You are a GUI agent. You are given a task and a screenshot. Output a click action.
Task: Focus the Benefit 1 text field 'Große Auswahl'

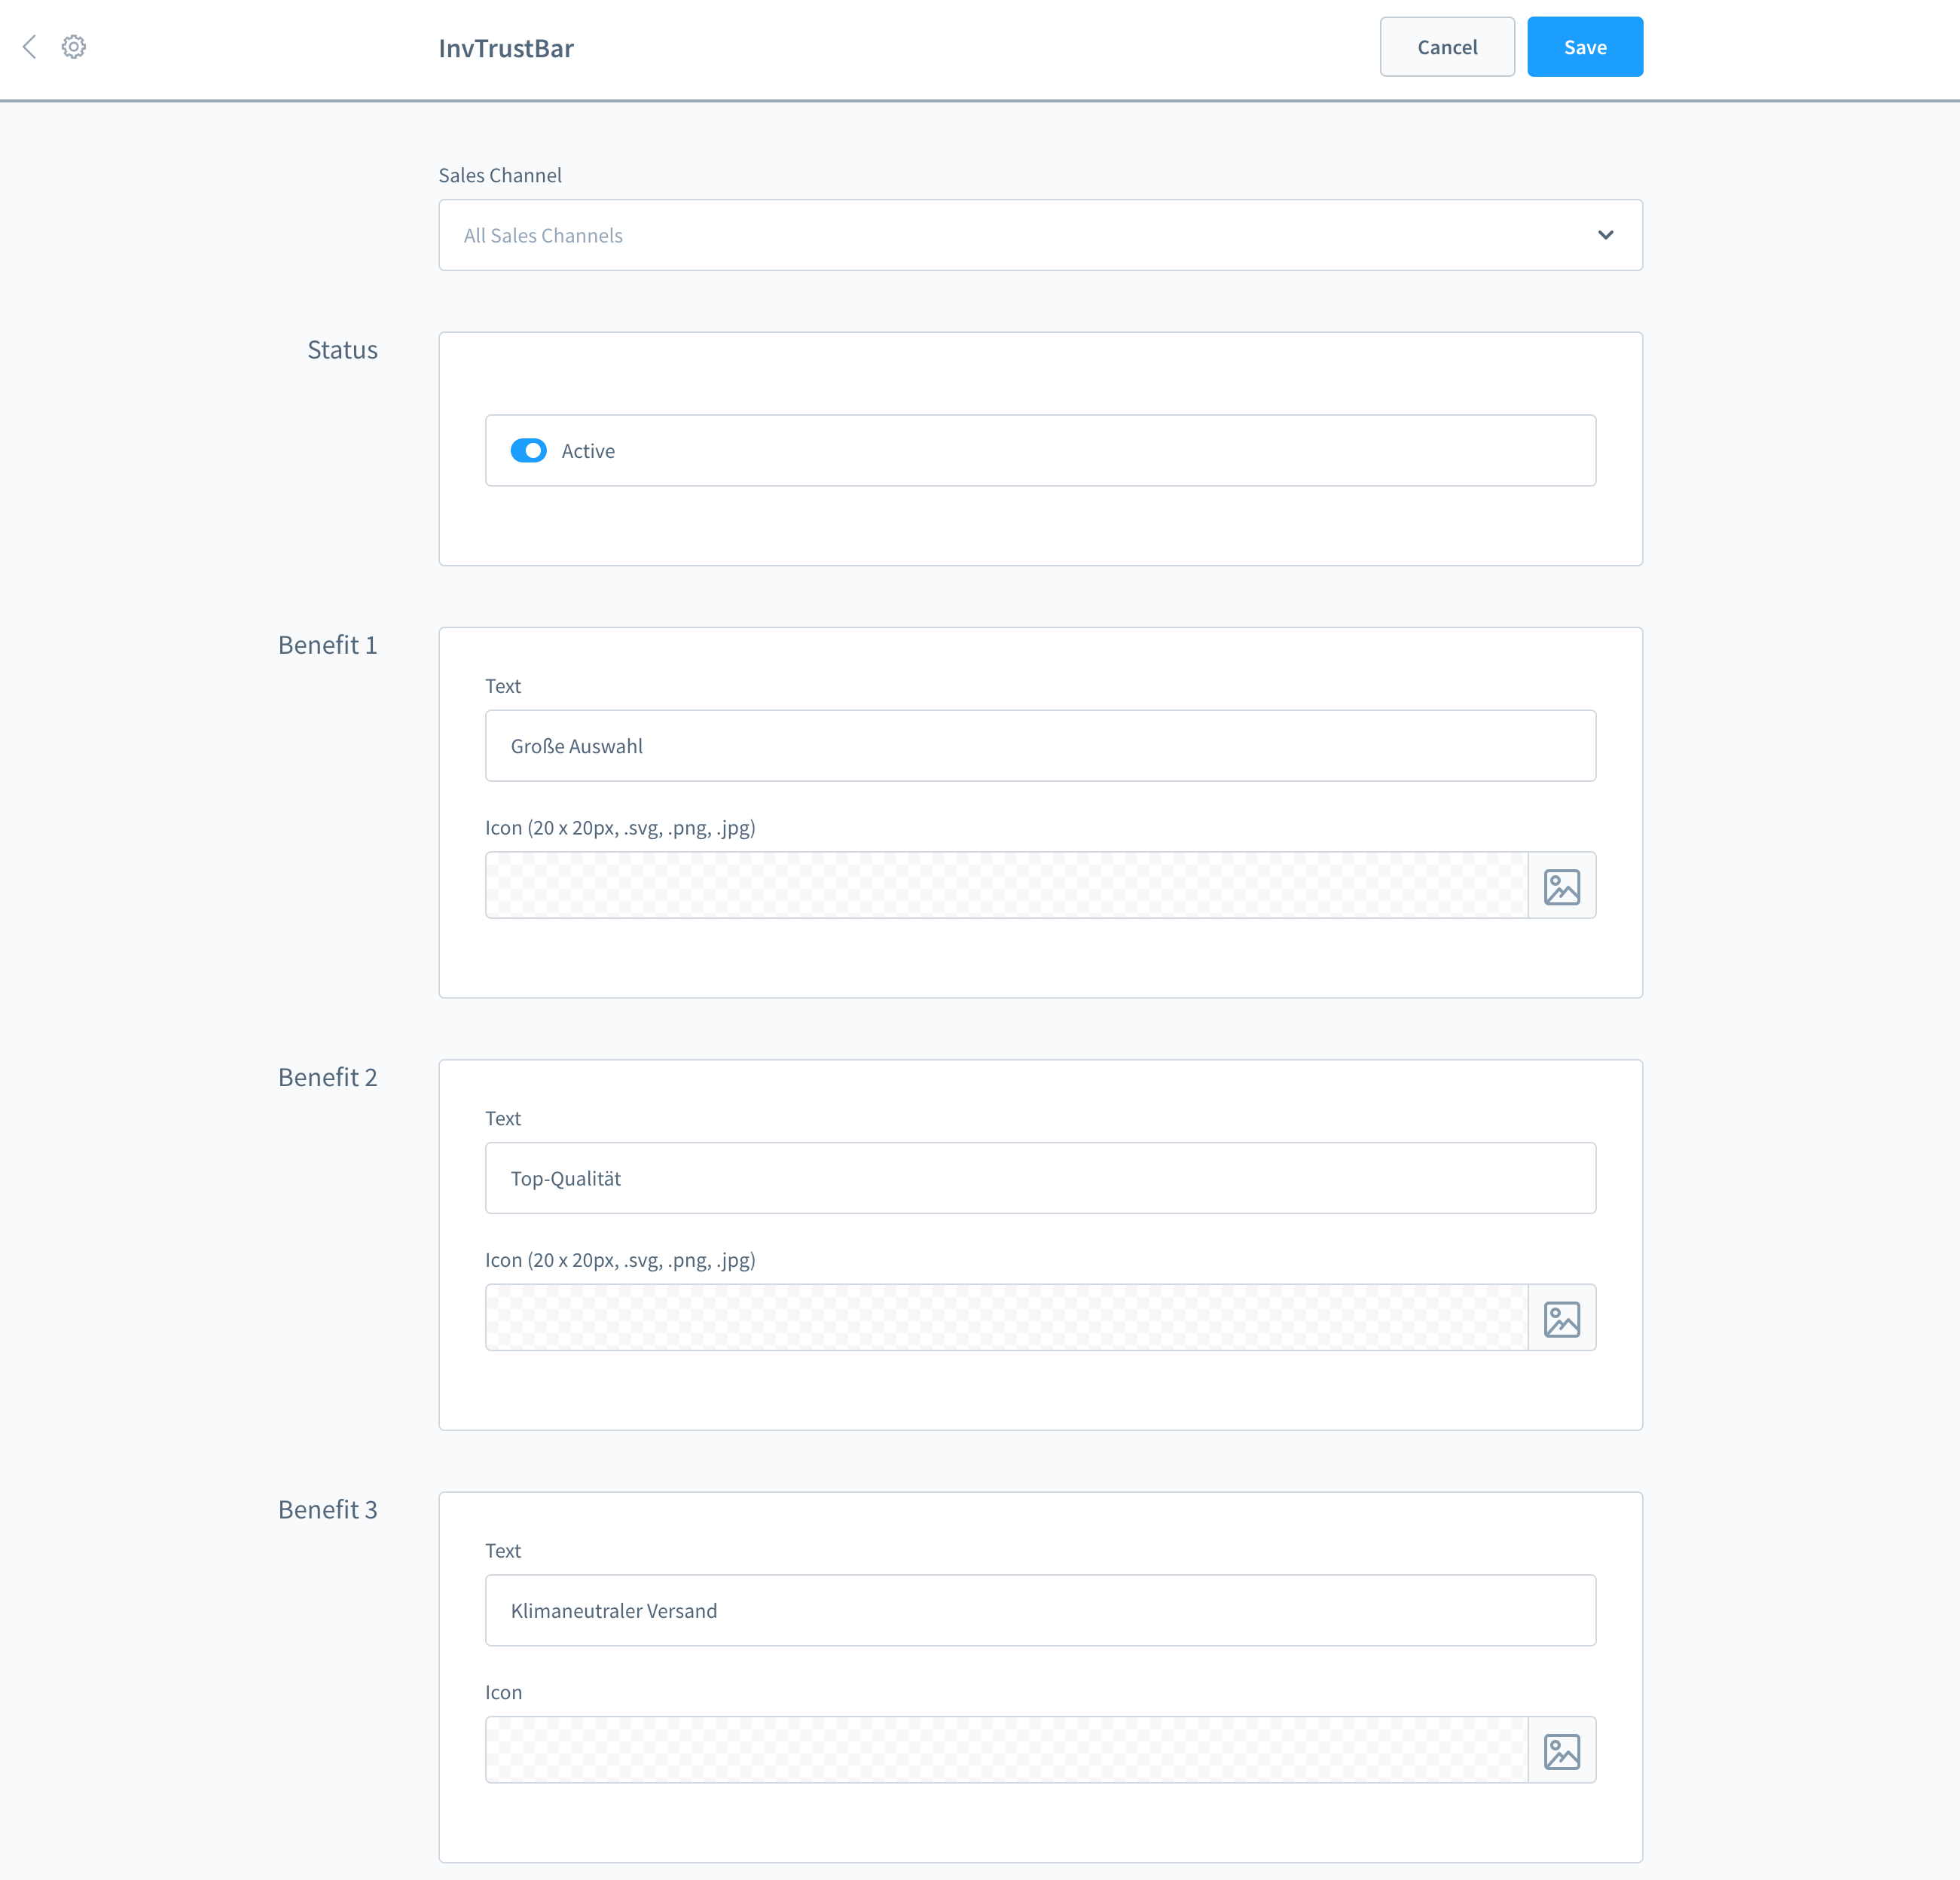(x=1040, y=746)
